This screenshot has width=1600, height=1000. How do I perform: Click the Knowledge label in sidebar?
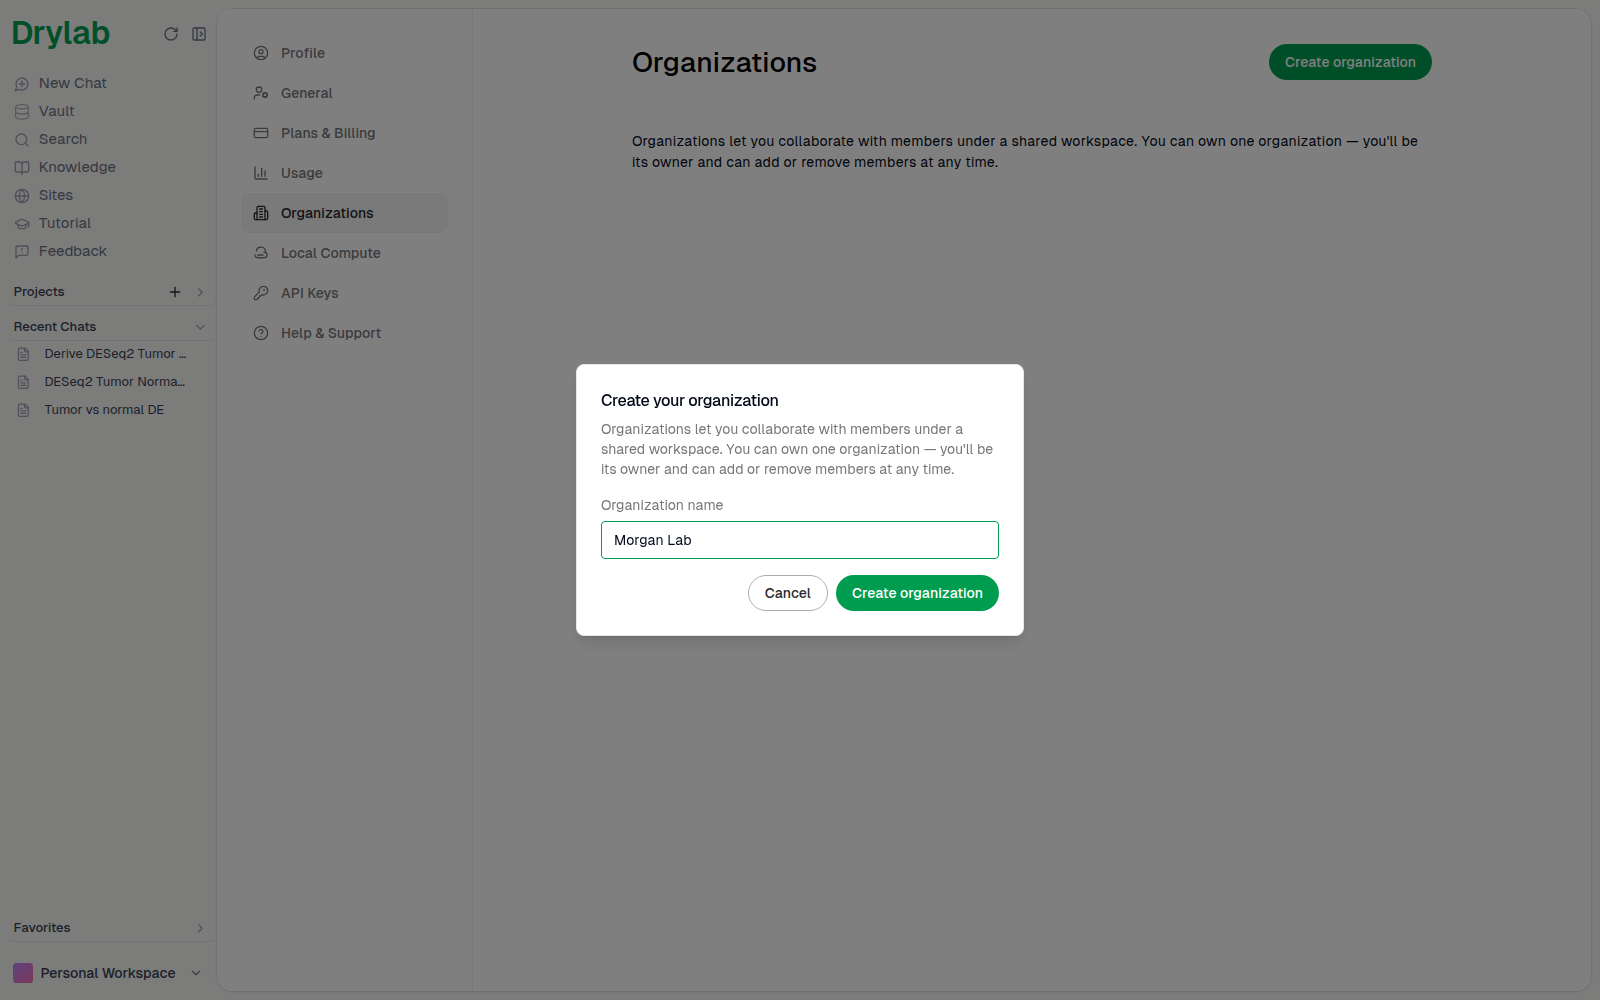77,167
